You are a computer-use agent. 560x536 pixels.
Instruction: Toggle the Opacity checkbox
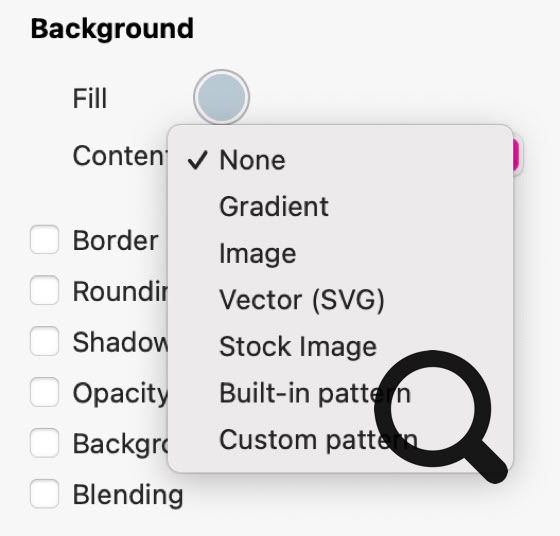click(x=45, y=392)
